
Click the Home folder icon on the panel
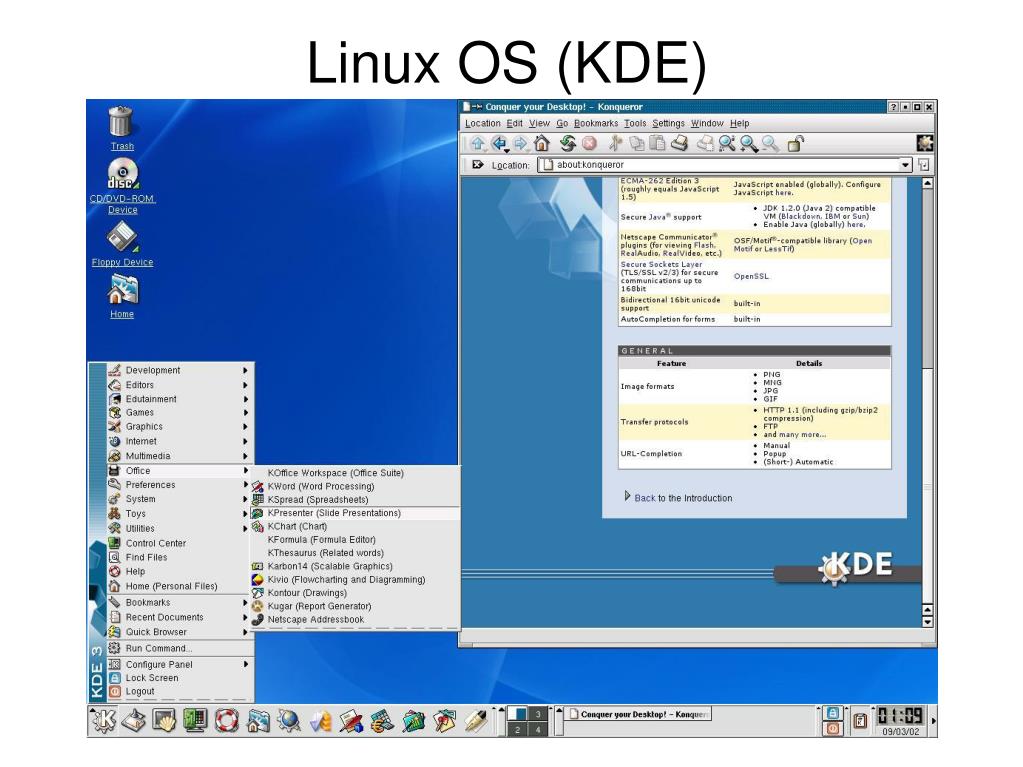[258, 720]
